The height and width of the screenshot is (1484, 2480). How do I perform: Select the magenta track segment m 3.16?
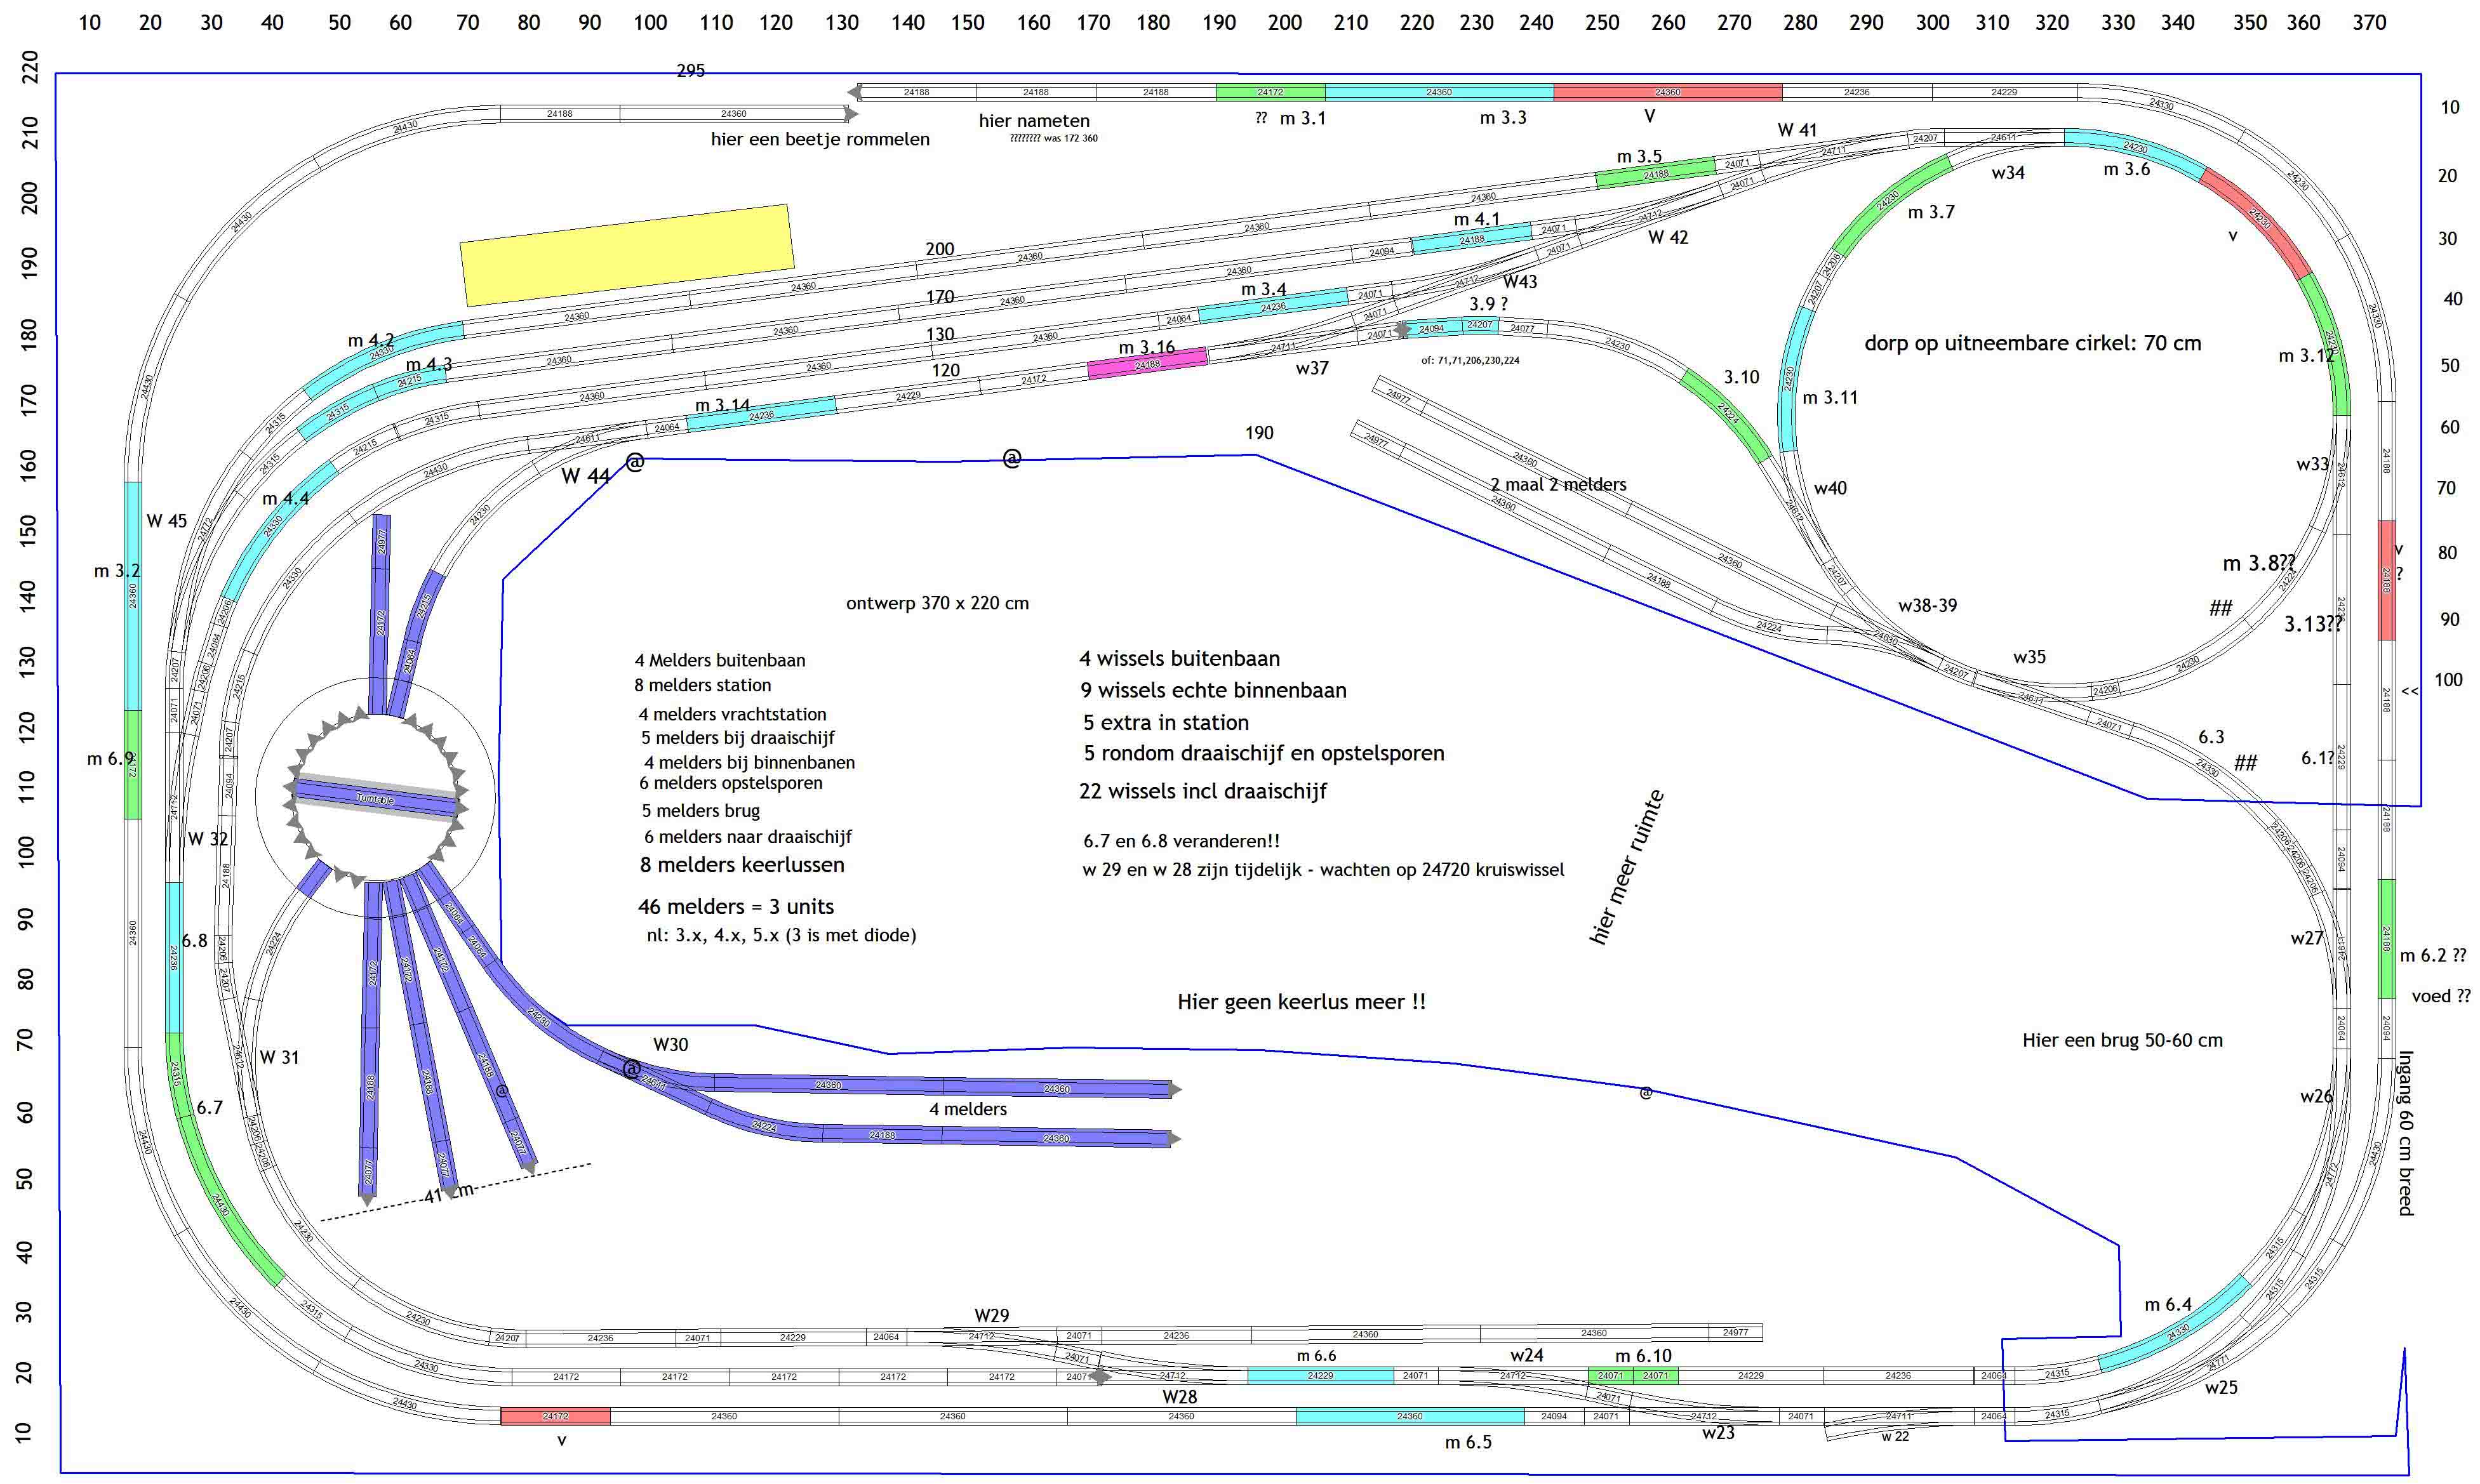click(1148, 364)
